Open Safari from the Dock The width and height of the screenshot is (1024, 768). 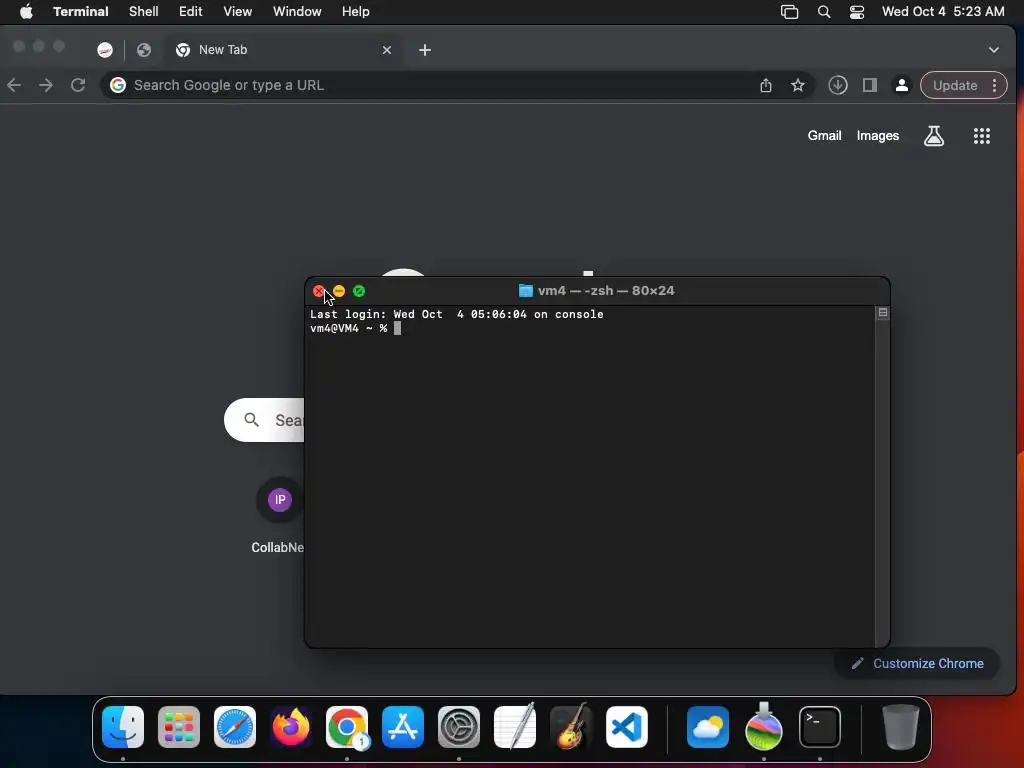(x=235, y=727)
